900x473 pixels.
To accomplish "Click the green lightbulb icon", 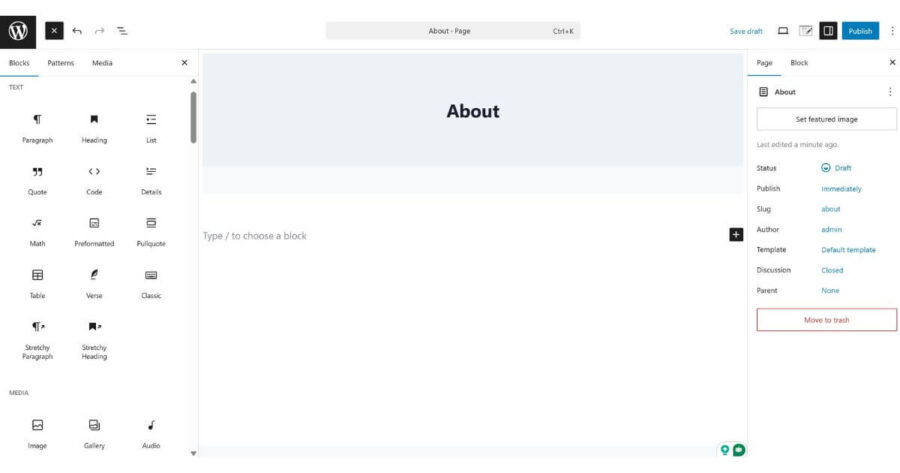I will (x=725, y=450).
